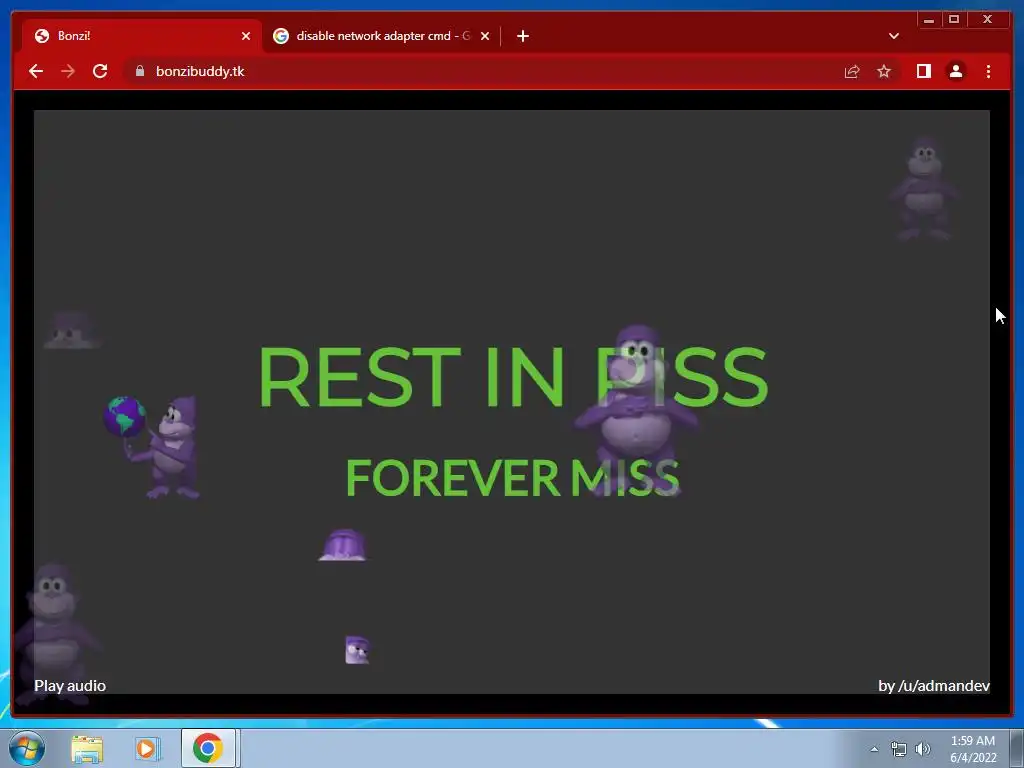
Task: Maximize the Chrome window
Action: [953, 20]
